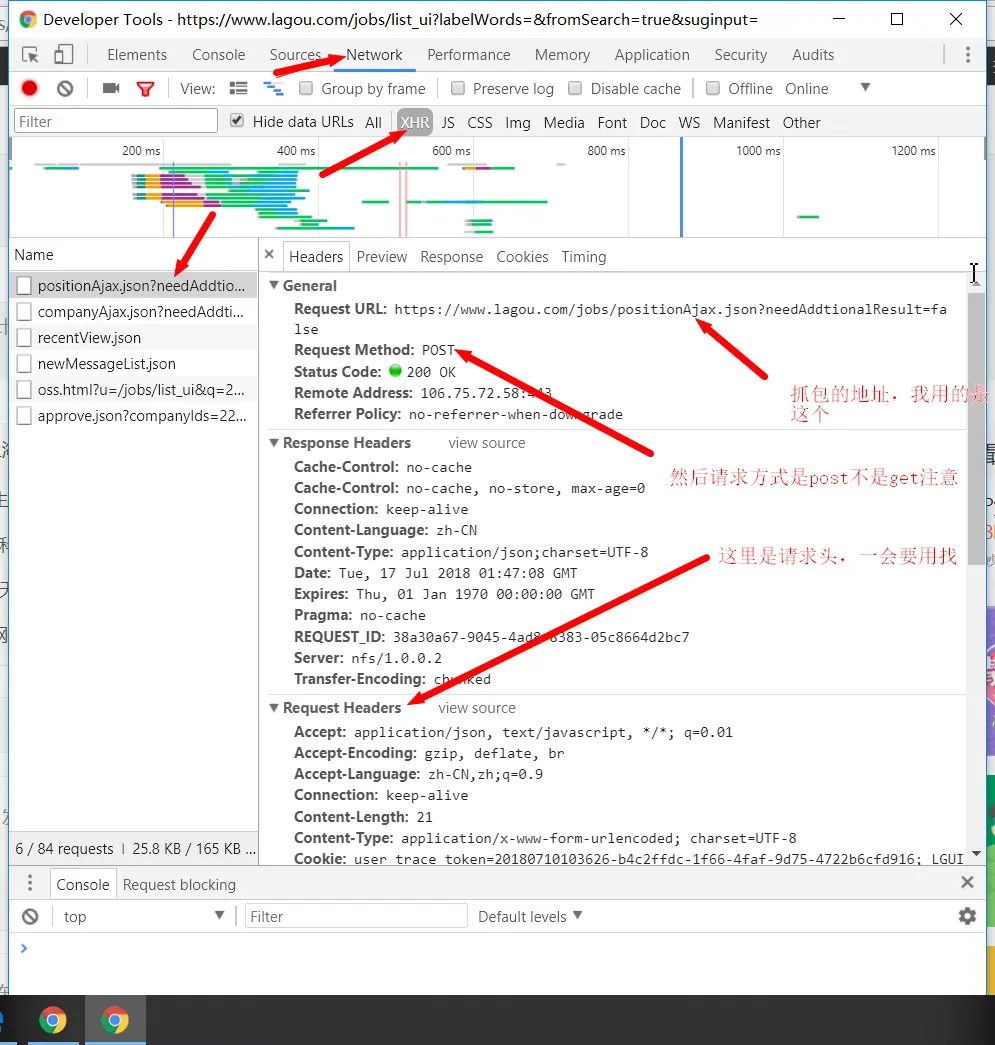The height and width of the screenshot is (1045, 995).
Task: Clear console icon in drawer
Action: [30, 916]
